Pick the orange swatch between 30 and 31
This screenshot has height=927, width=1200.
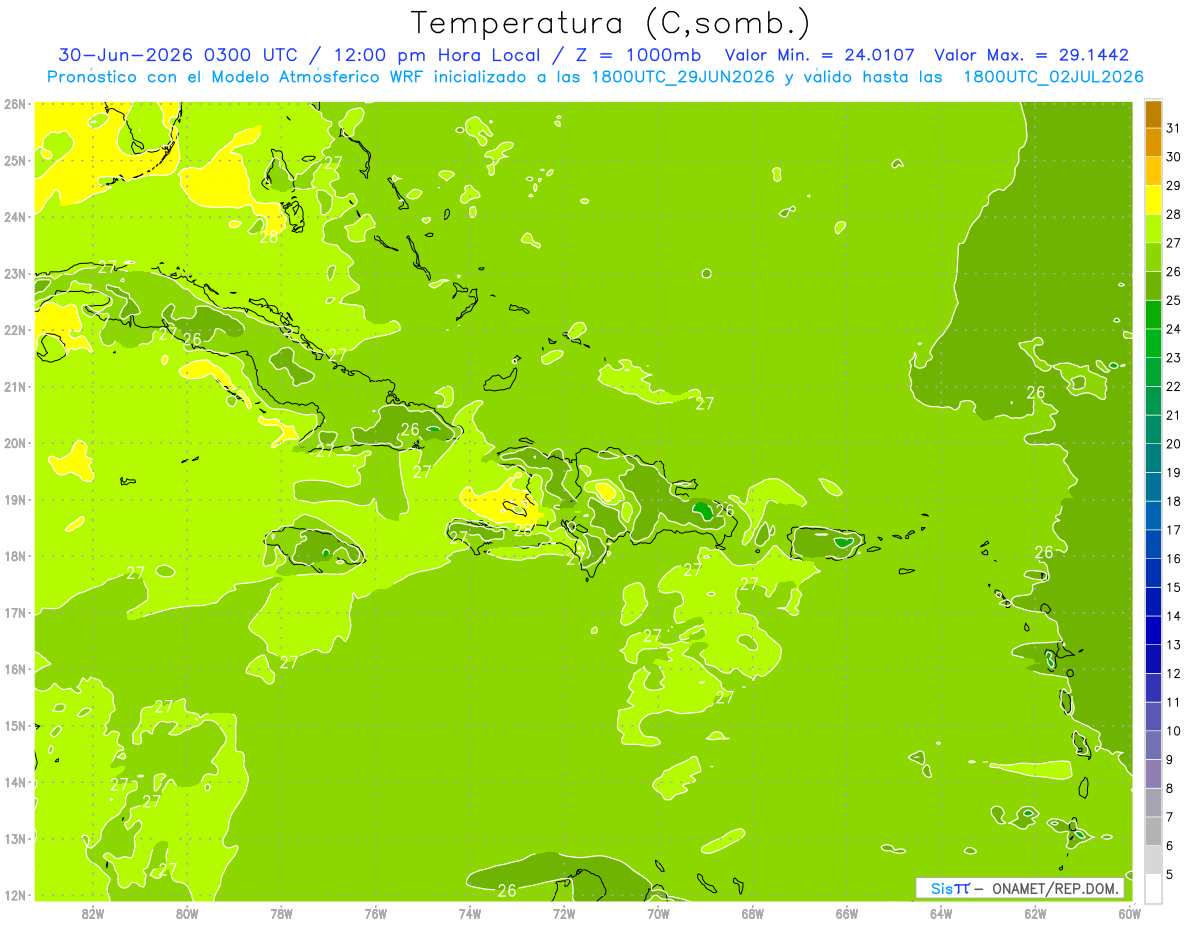point(1154,143)
